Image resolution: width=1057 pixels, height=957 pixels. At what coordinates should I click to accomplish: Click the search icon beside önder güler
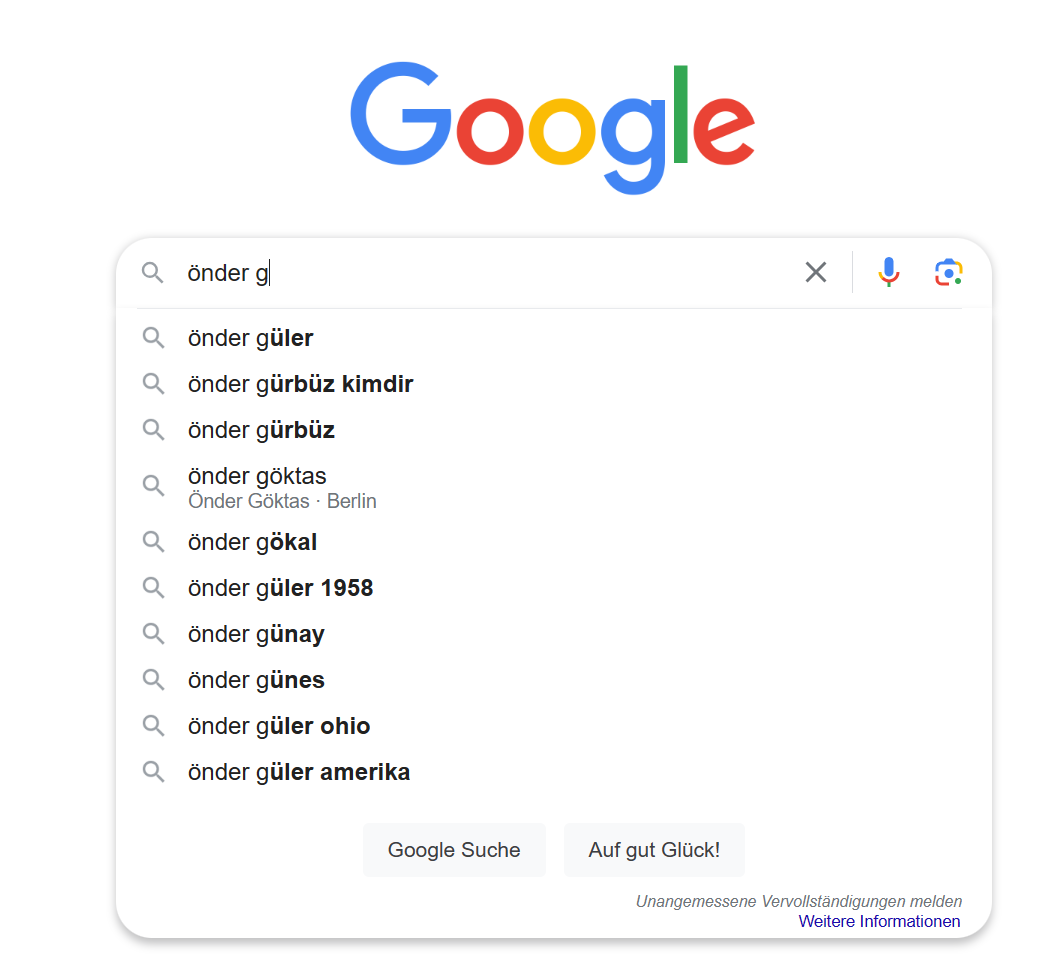click(153, 338)
